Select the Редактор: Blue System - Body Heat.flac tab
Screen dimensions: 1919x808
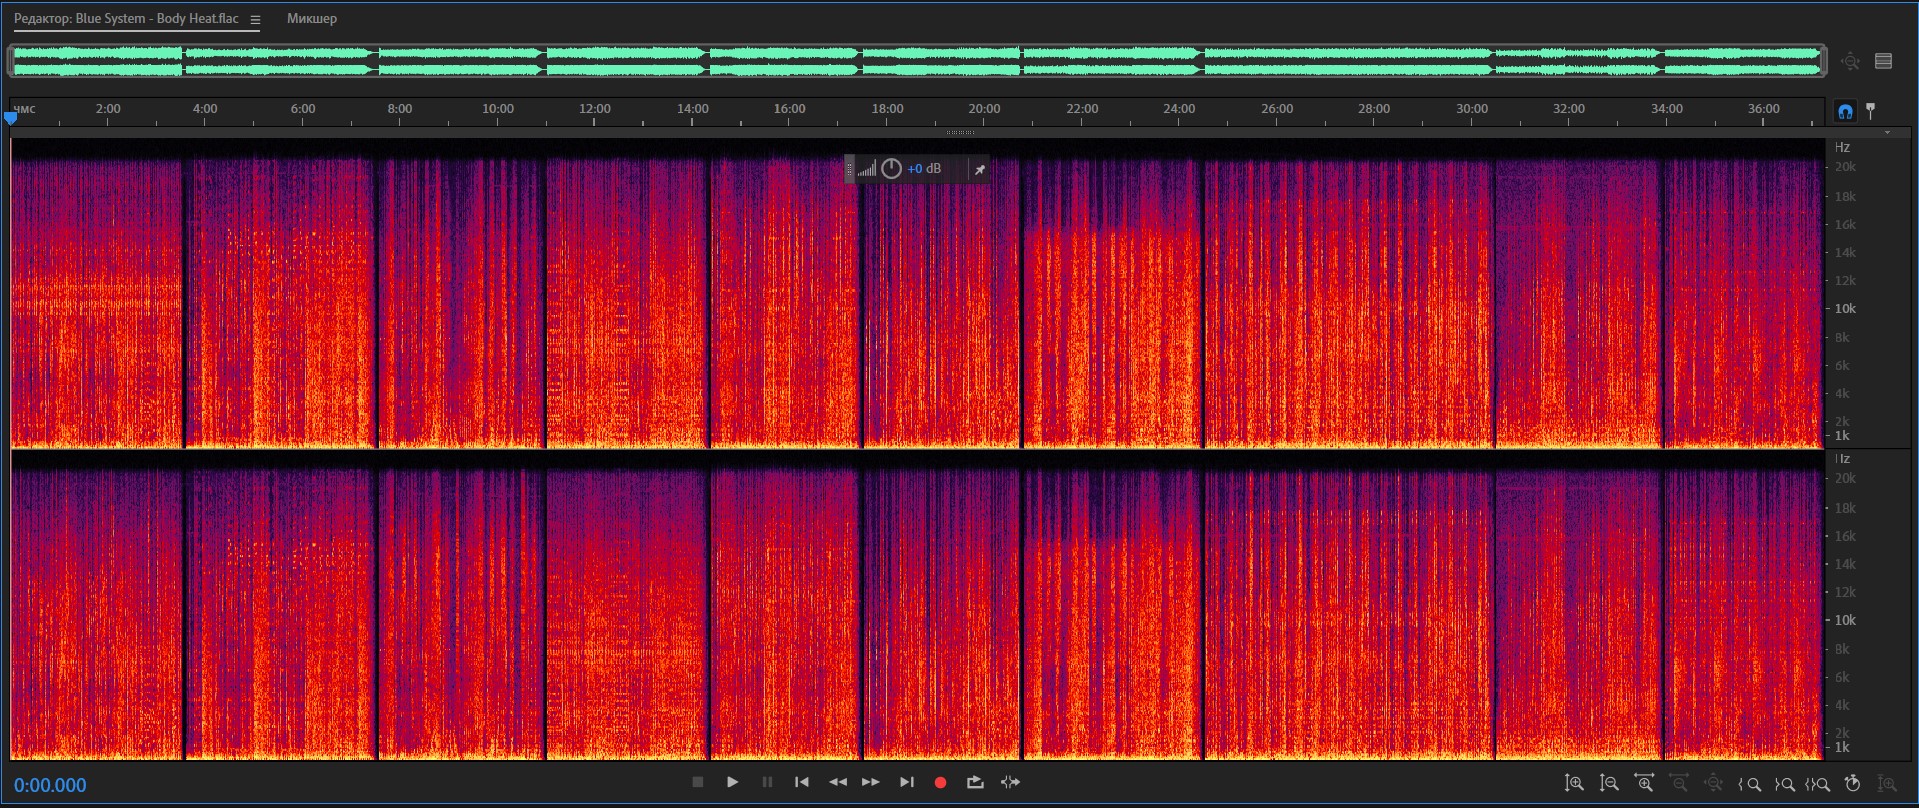(x=126, y=19)
